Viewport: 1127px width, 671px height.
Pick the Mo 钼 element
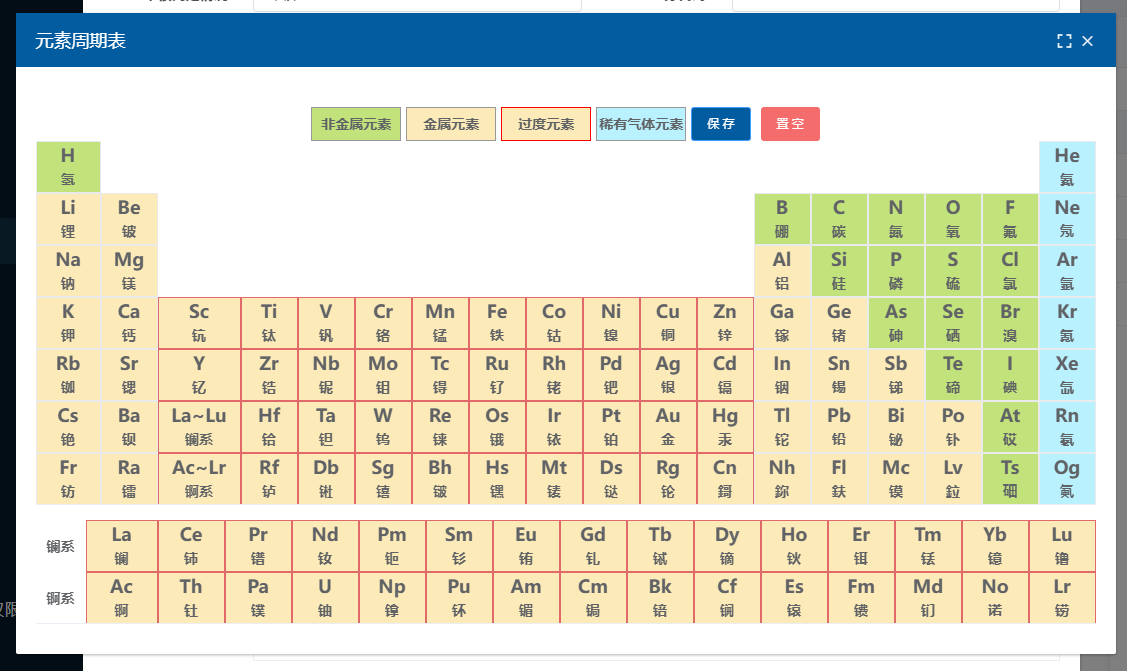tap(382, 375)
